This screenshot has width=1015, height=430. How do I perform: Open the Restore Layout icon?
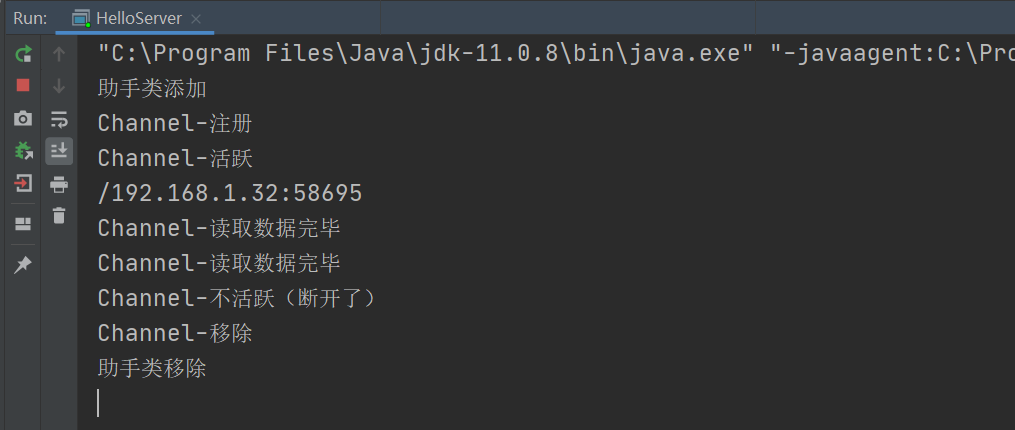(x=22, y=224)
